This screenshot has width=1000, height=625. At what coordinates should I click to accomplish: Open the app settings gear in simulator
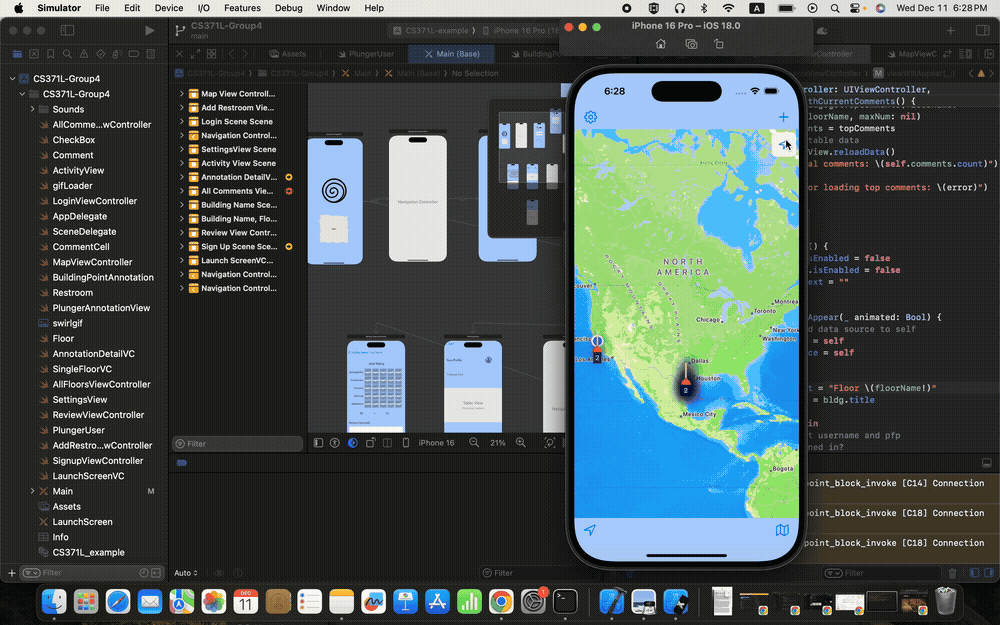(591, 117)
